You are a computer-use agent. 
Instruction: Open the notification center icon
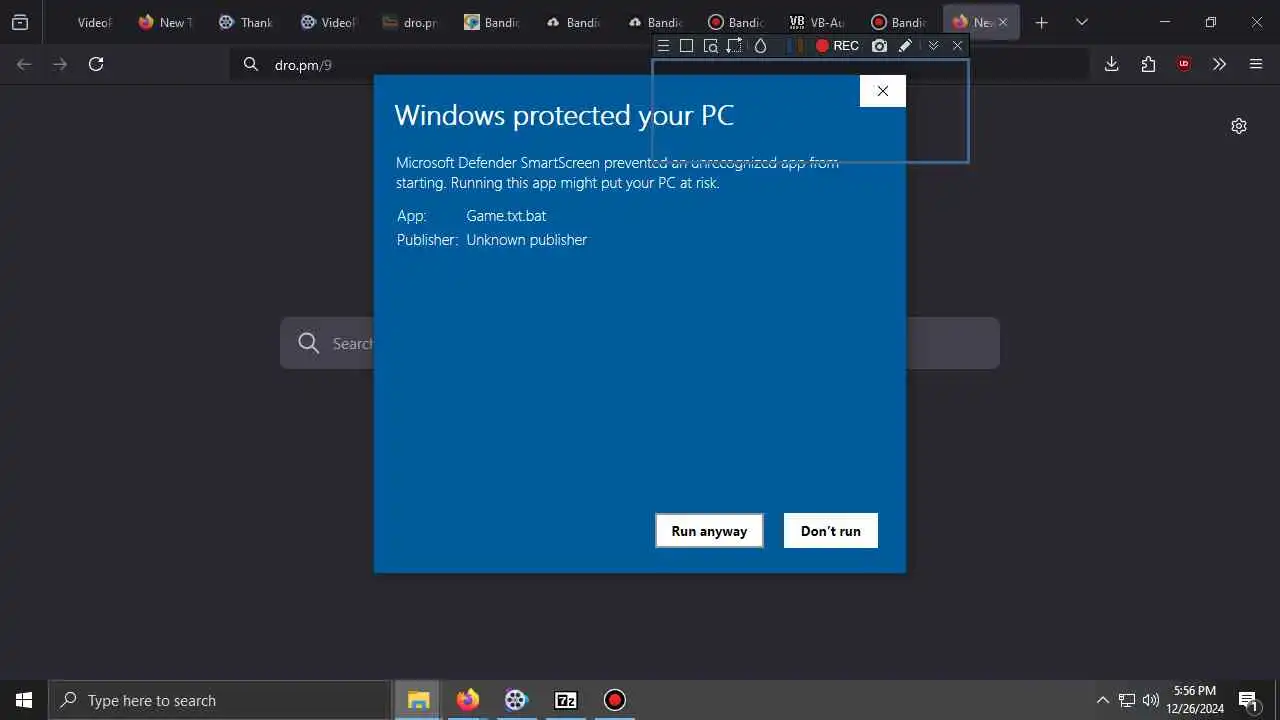[1248, 700]
